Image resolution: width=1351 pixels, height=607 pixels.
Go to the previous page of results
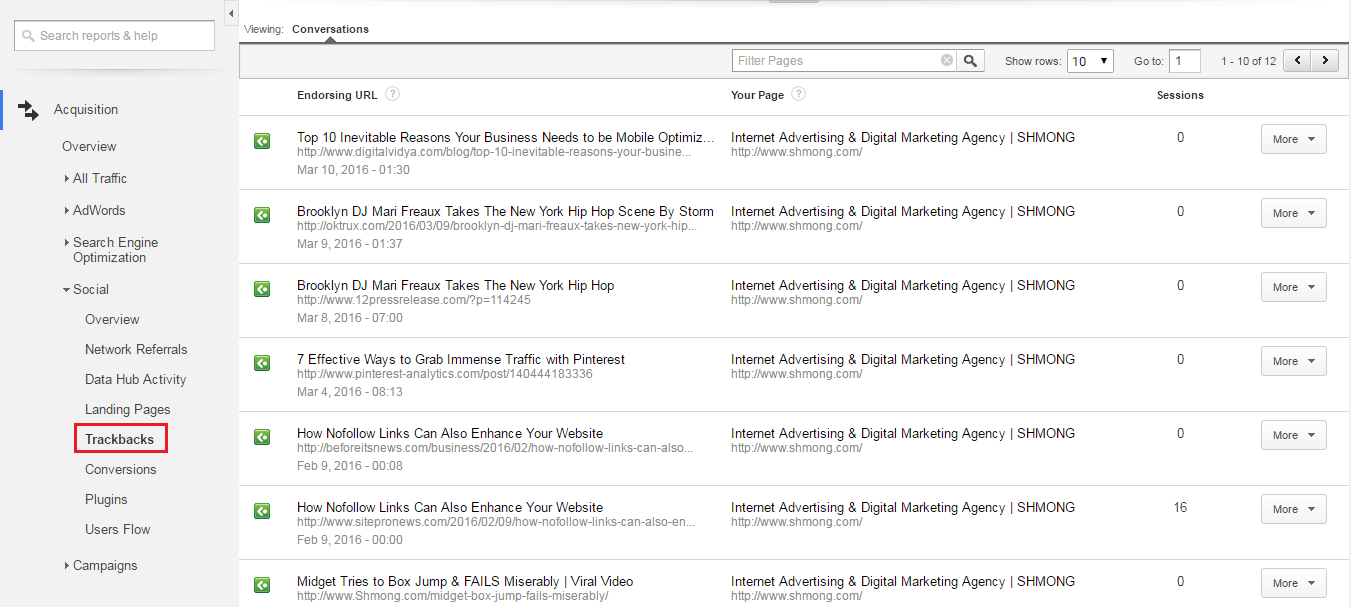(1298, 61)
